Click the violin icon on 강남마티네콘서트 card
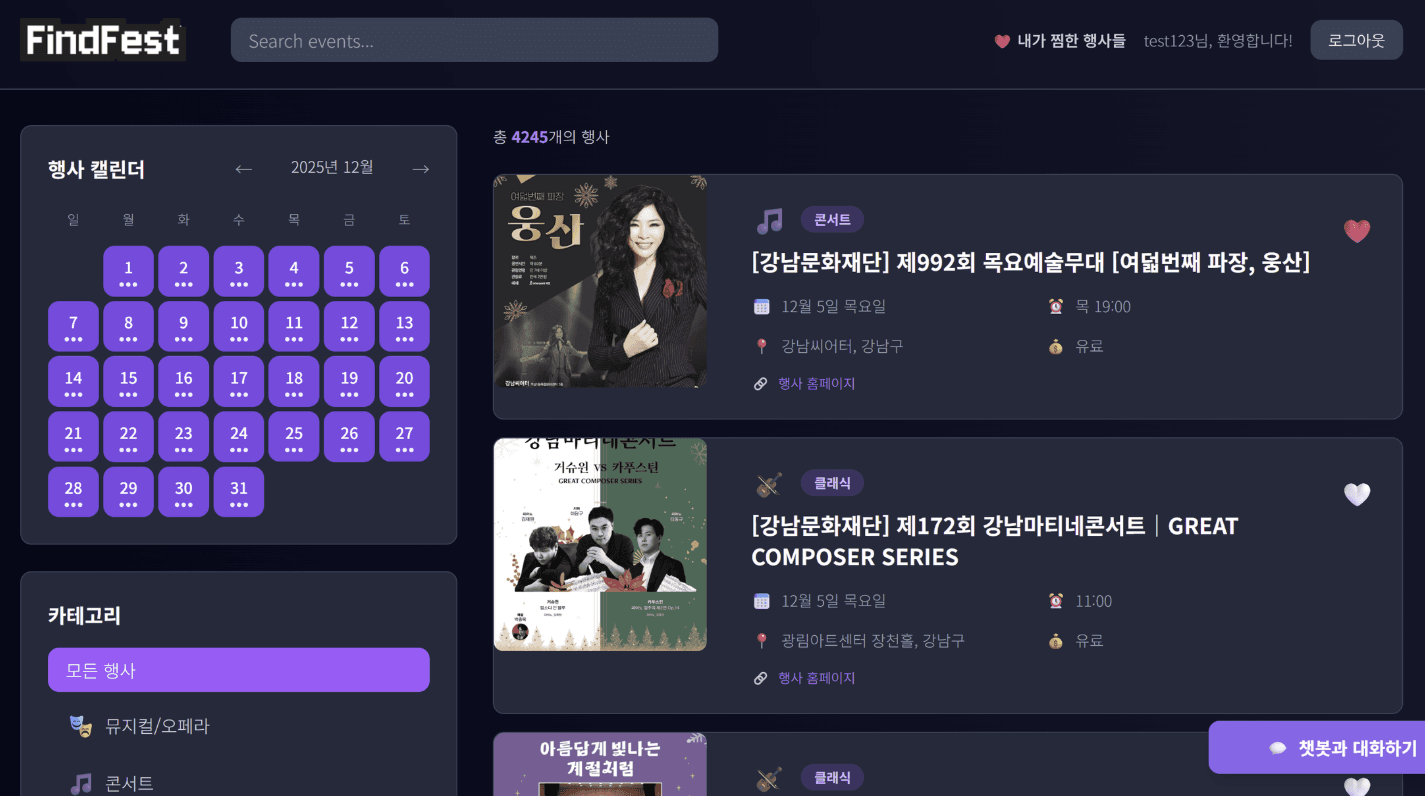This screenshot has width=1425, height=796. pos(769,485)
